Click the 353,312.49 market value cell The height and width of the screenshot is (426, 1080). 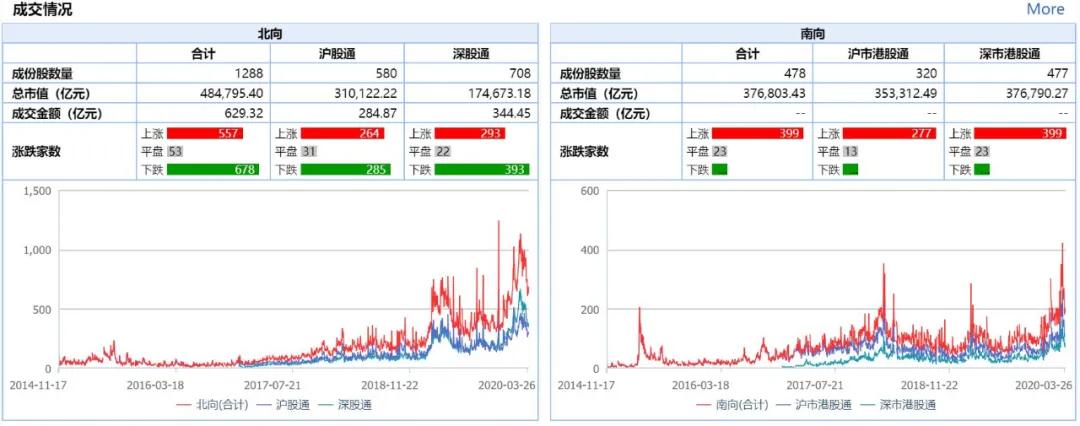tap(878, 94)
